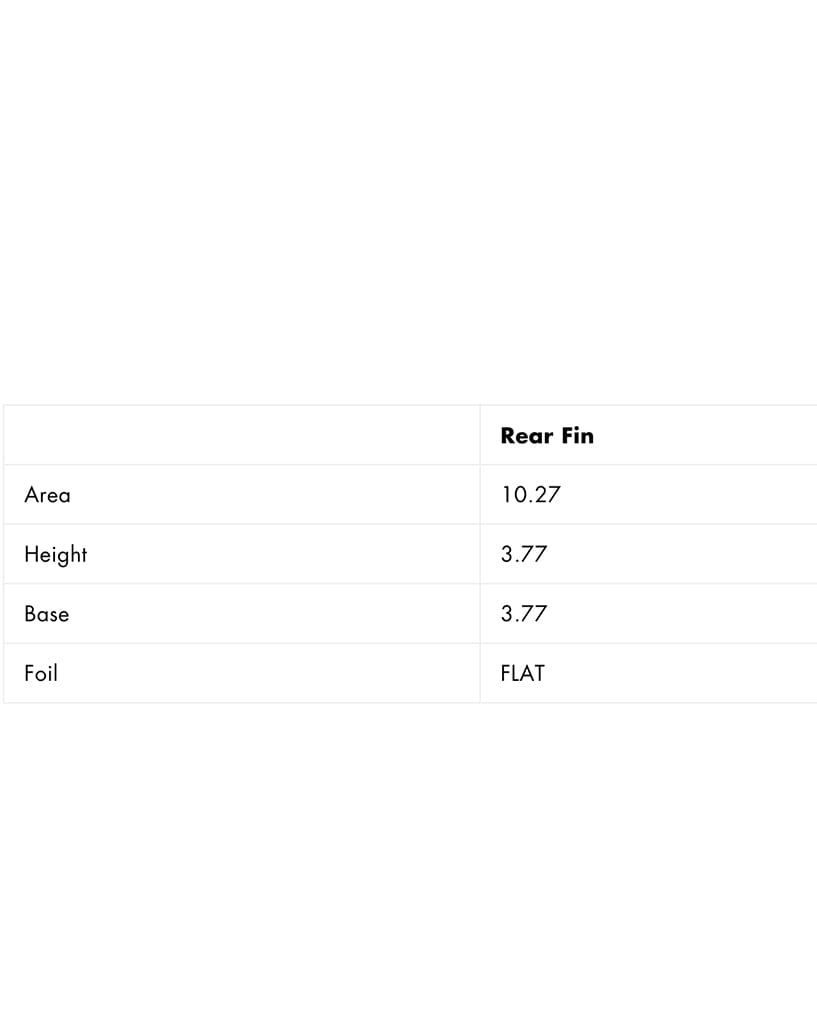This screenshot has width=817, height=1024.
Task: Select the "Foil" row label
Action: [x=41, y=674]
